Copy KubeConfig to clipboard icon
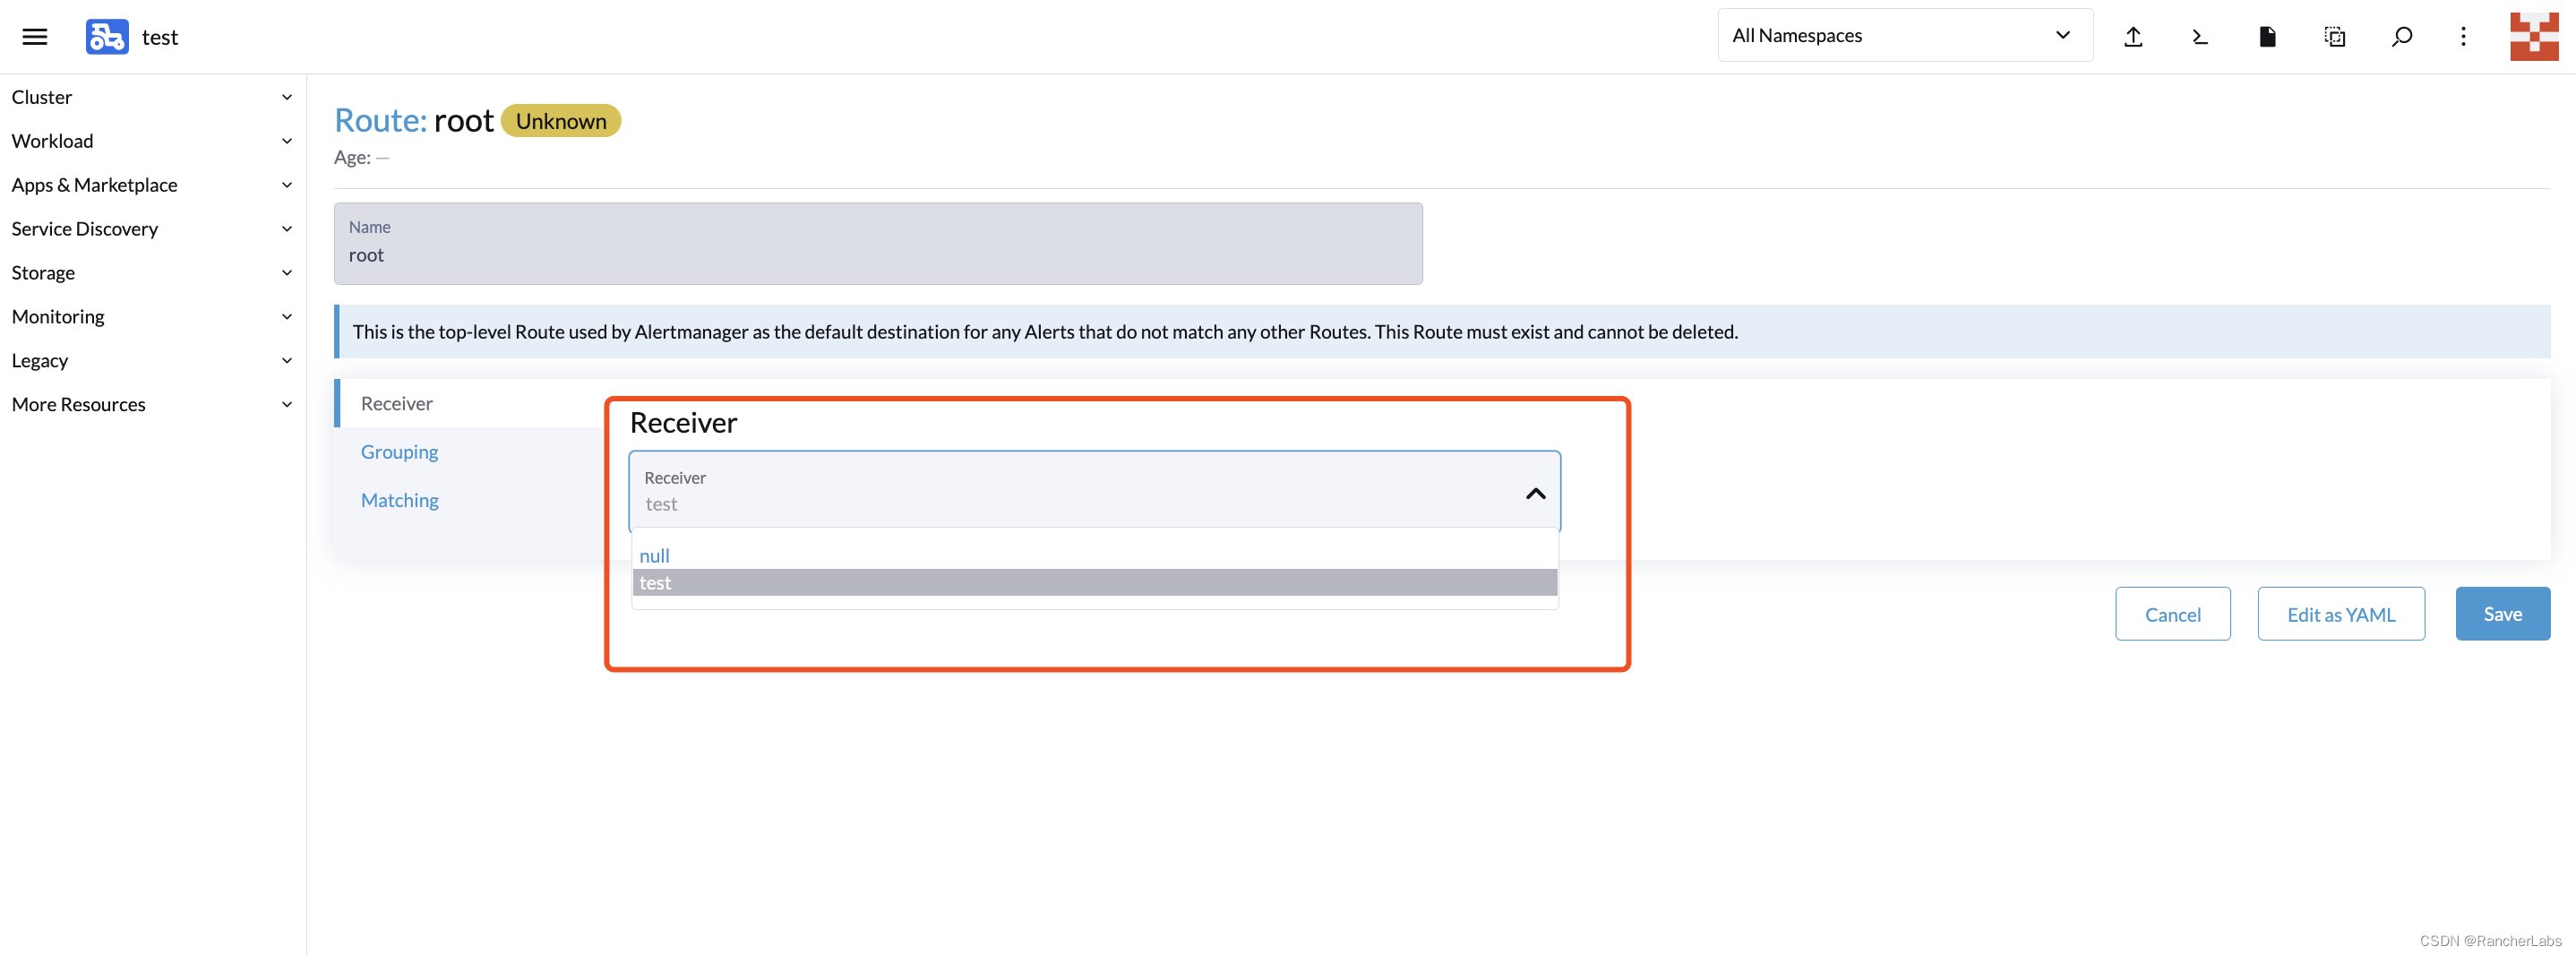 pyautogui.click(x=2334, y=37)
